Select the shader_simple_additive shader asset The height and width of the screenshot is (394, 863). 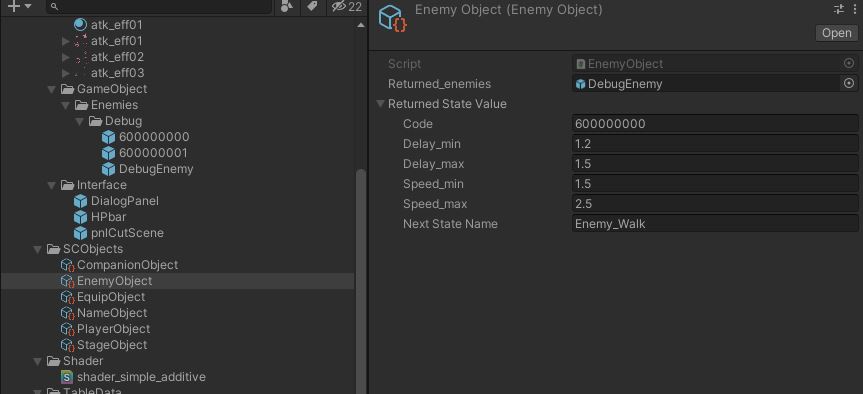tap(133, 377)
